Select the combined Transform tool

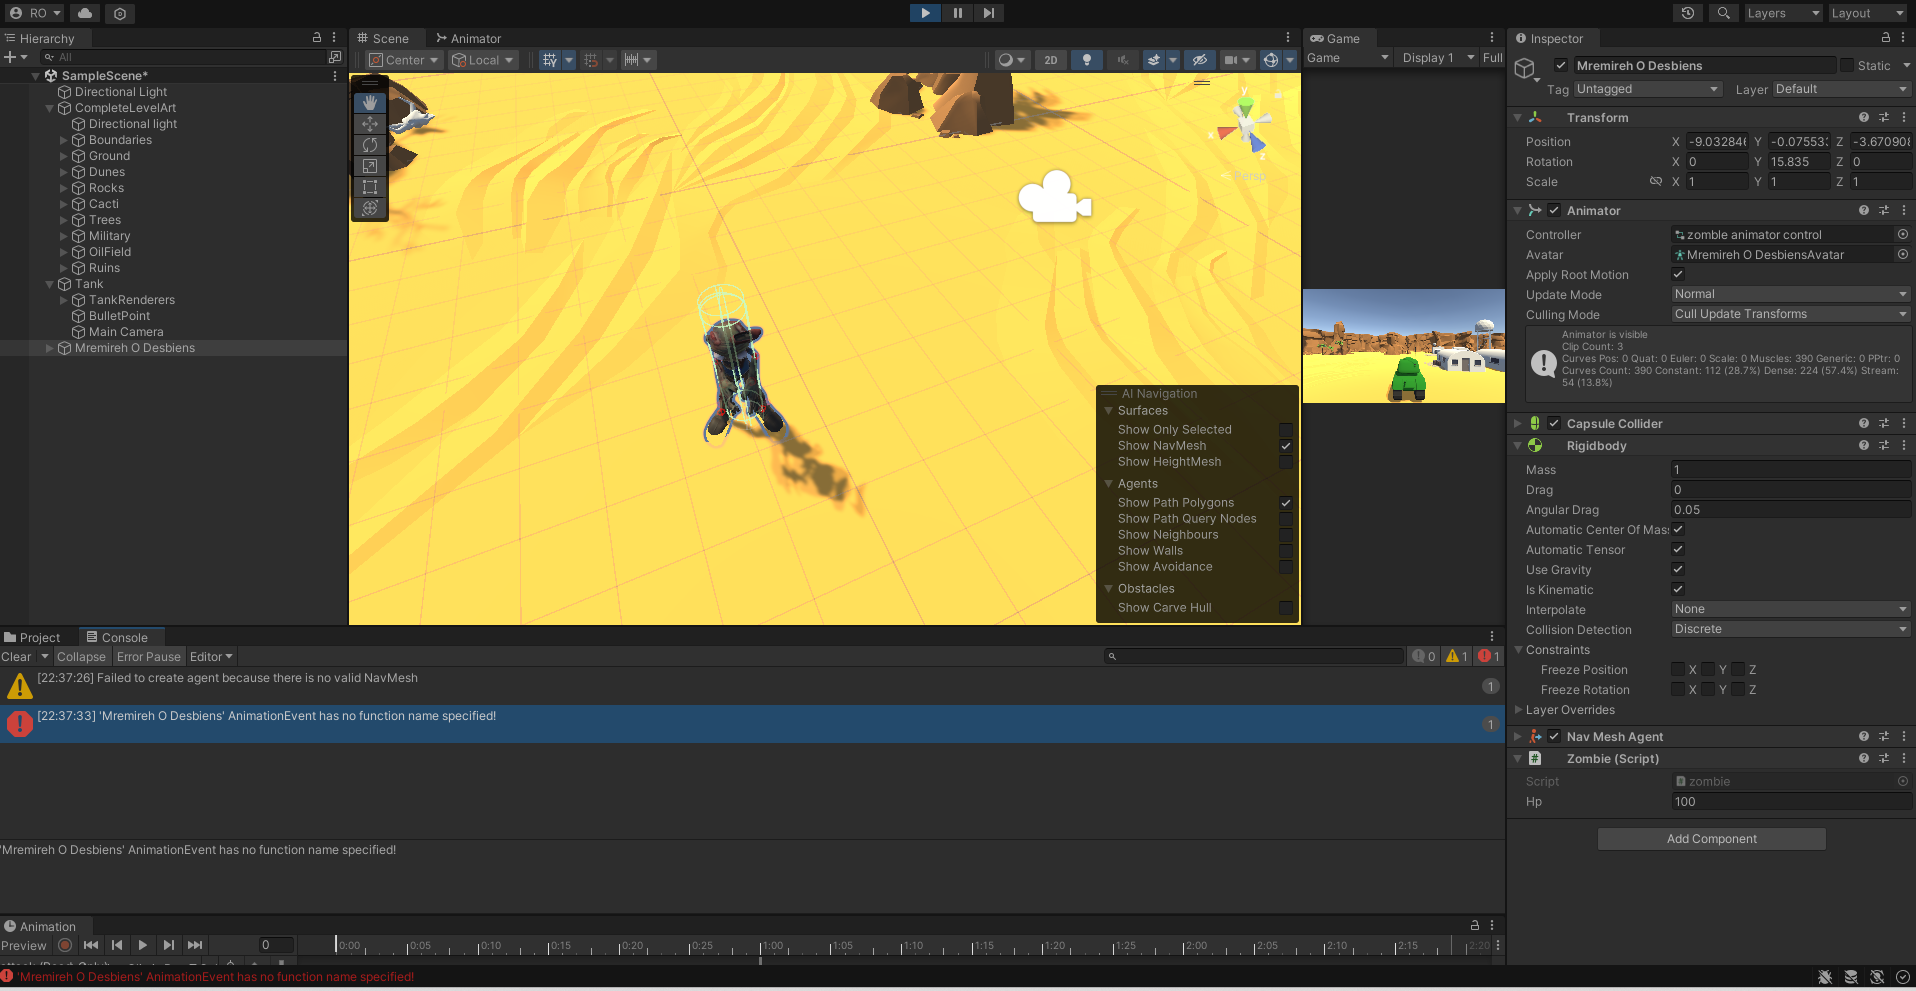(370, 208)
